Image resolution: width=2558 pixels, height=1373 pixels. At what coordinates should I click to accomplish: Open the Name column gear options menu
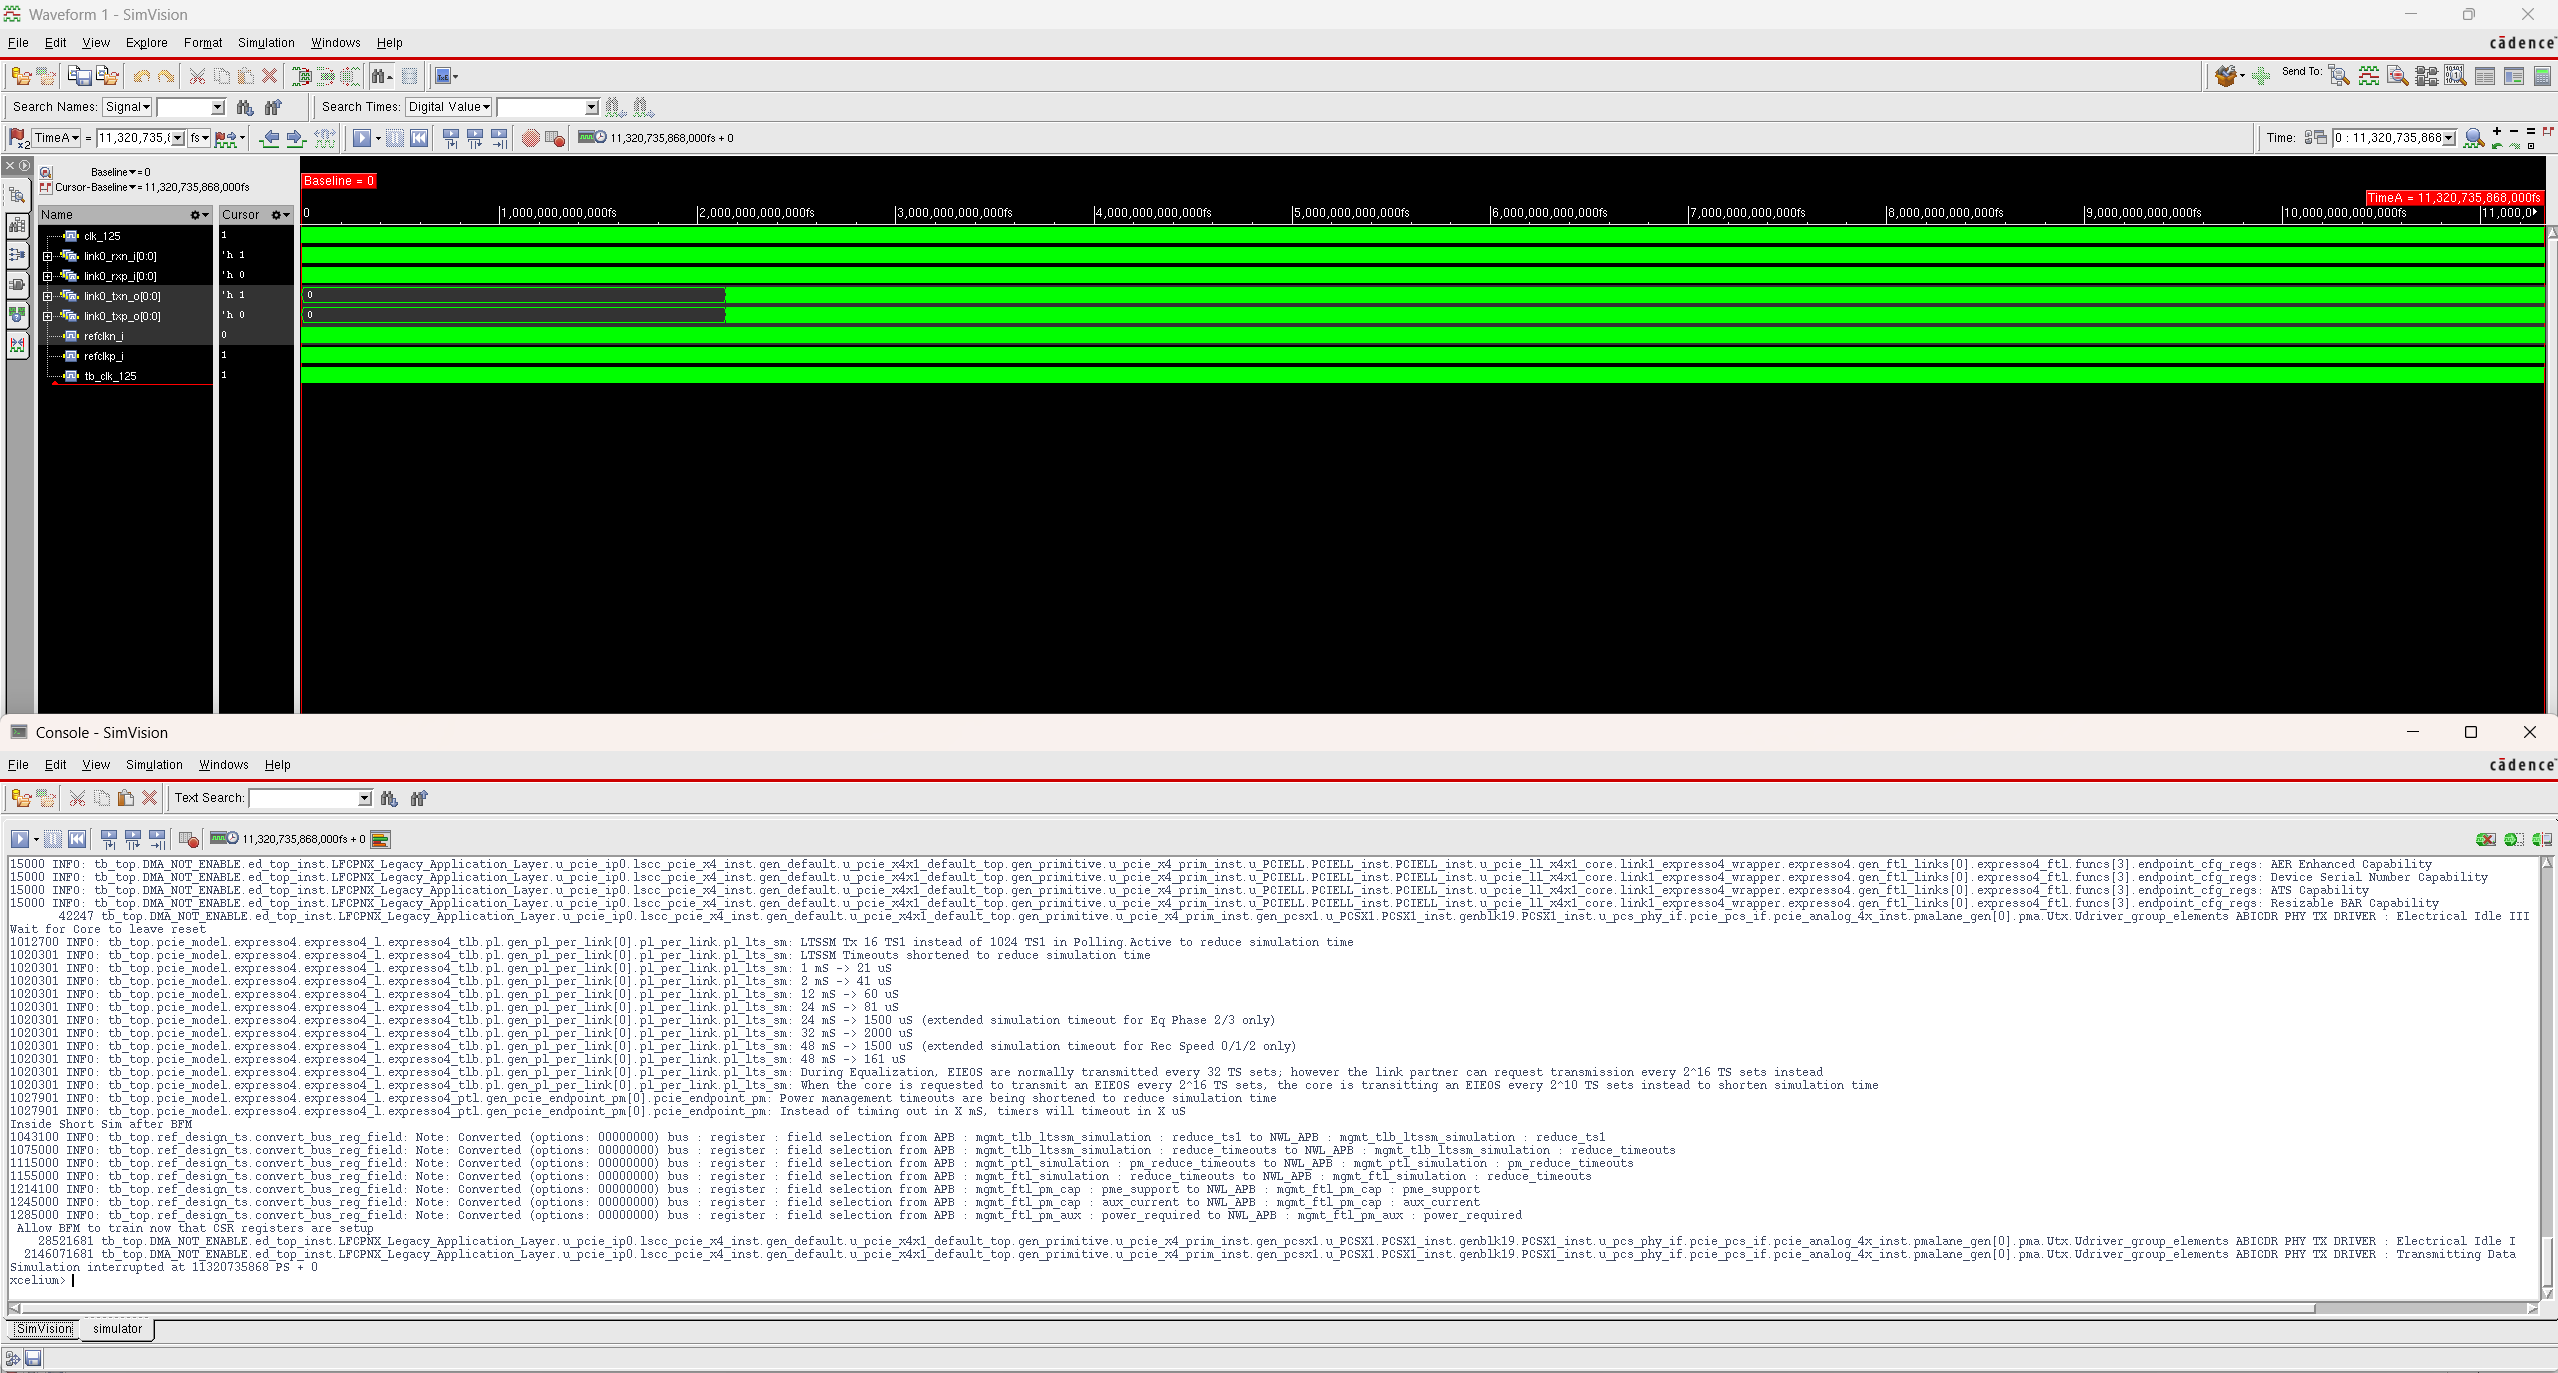point(199,215)
